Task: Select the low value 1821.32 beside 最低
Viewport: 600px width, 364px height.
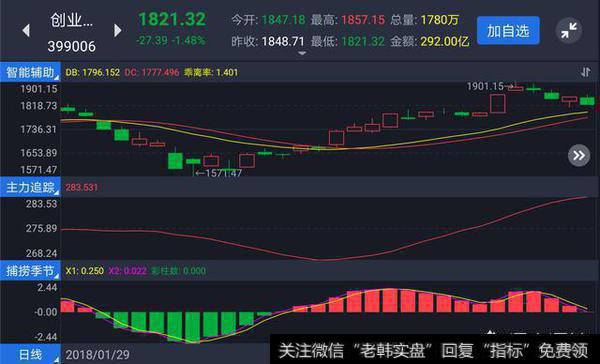Action: pyautogui.click(x=363, y=41)
